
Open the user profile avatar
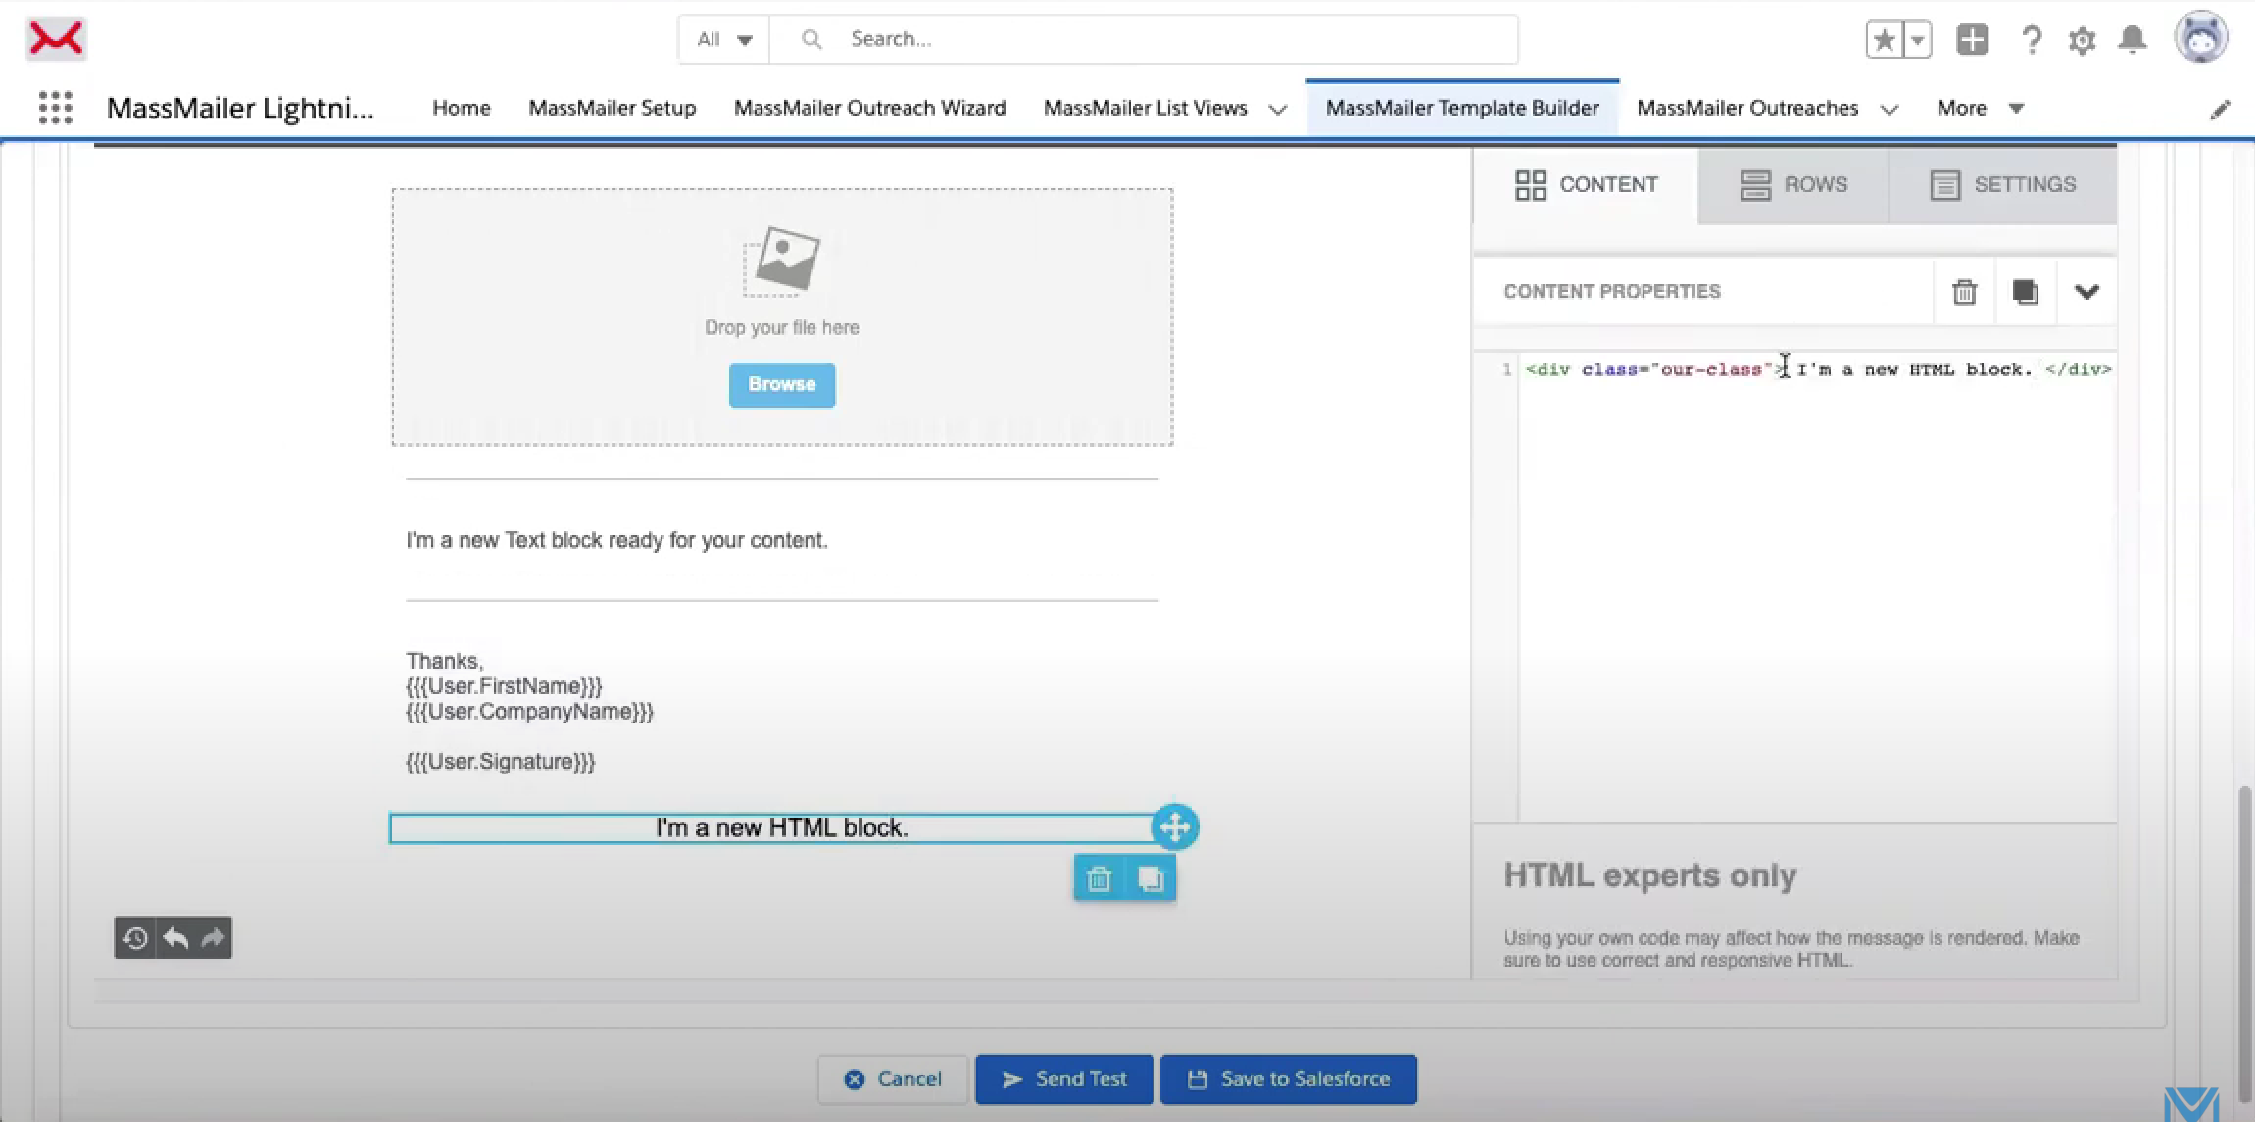pyautogui.click(x=2201, y=38)
